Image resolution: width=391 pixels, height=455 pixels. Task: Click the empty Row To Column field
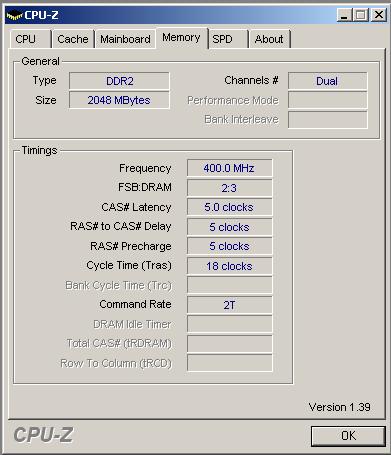tap(230, 363)
